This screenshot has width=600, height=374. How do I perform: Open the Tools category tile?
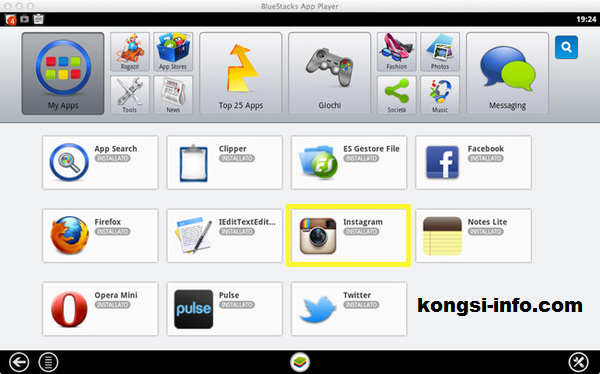tap(130, 95)
